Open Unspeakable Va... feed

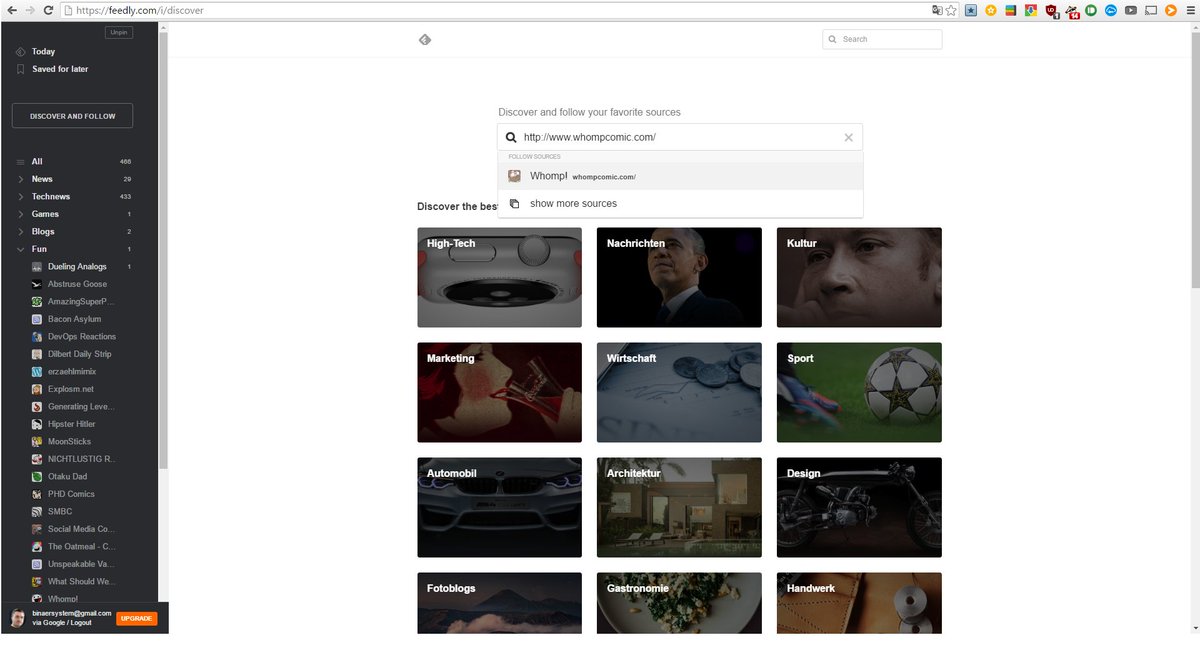[81, 564]
